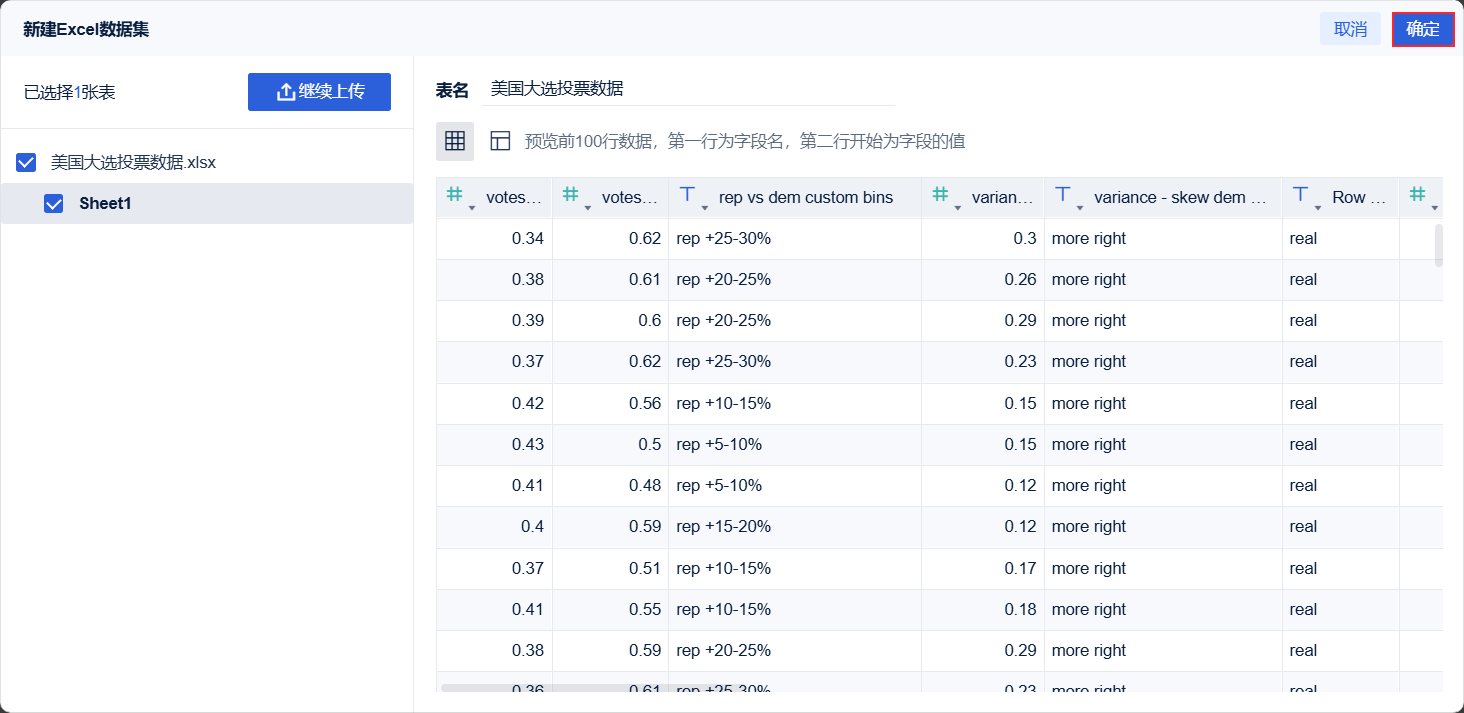Click rep +5-10% in the row with 0.48

point(795,486)
